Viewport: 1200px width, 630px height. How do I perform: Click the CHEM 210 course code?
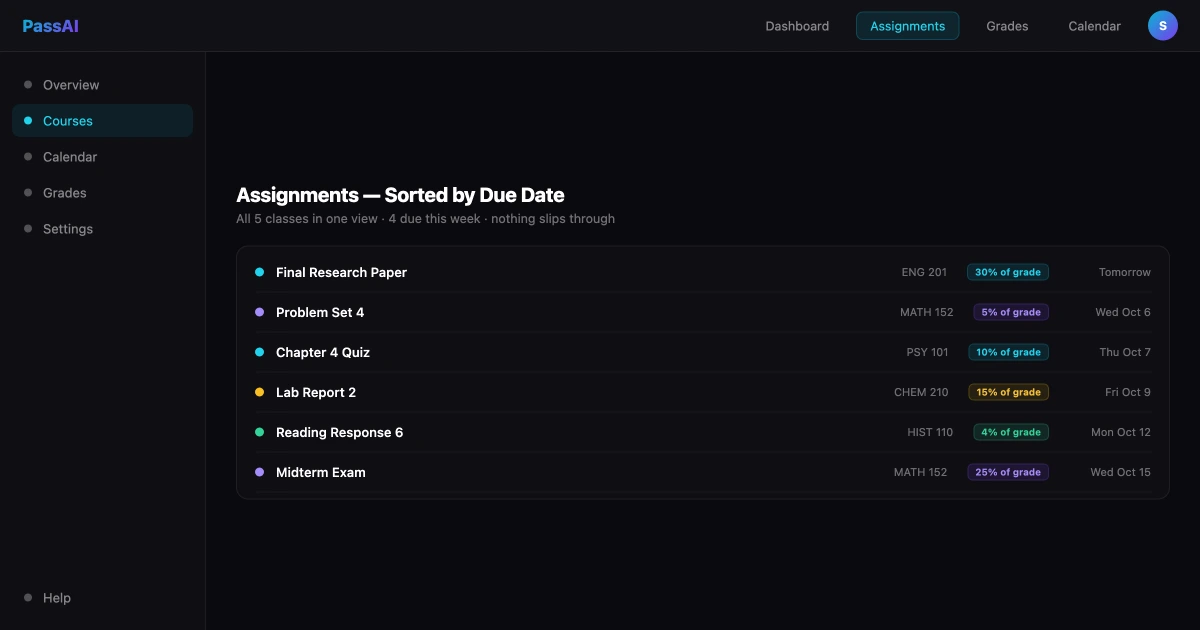click(921, 392)
